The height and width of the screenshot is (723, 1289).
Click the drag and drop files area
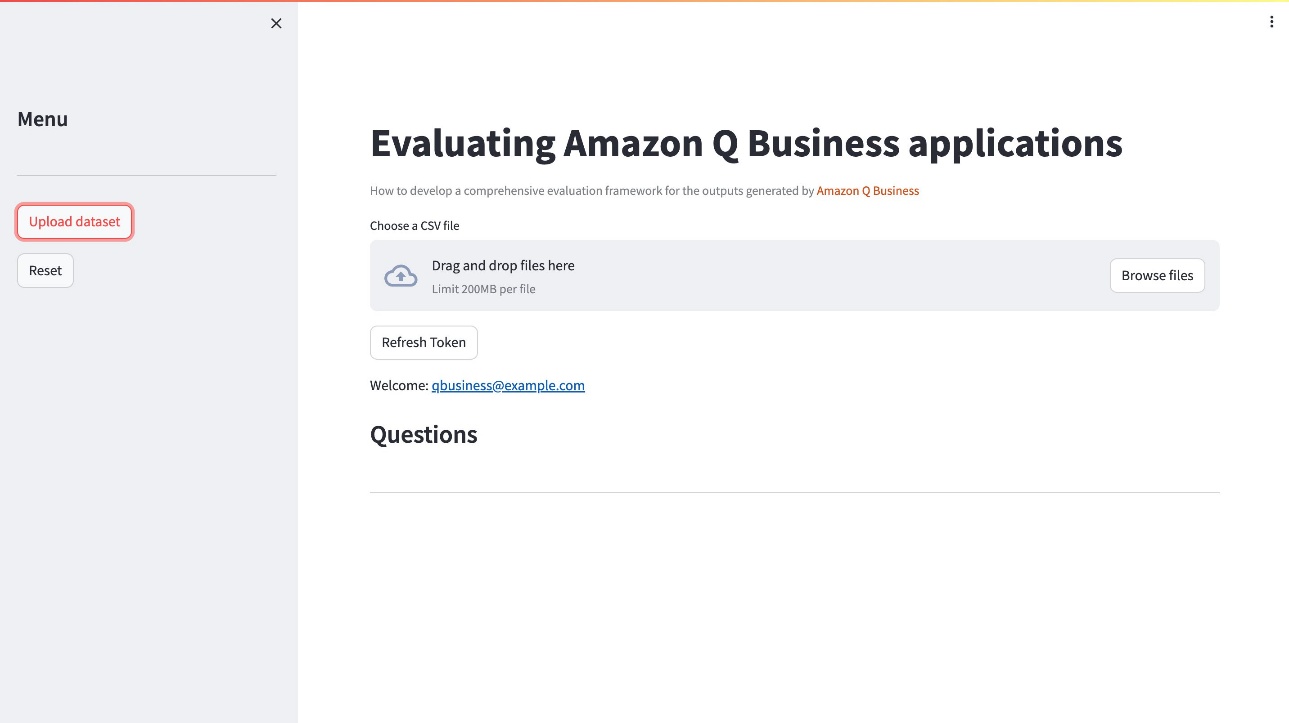795,275
